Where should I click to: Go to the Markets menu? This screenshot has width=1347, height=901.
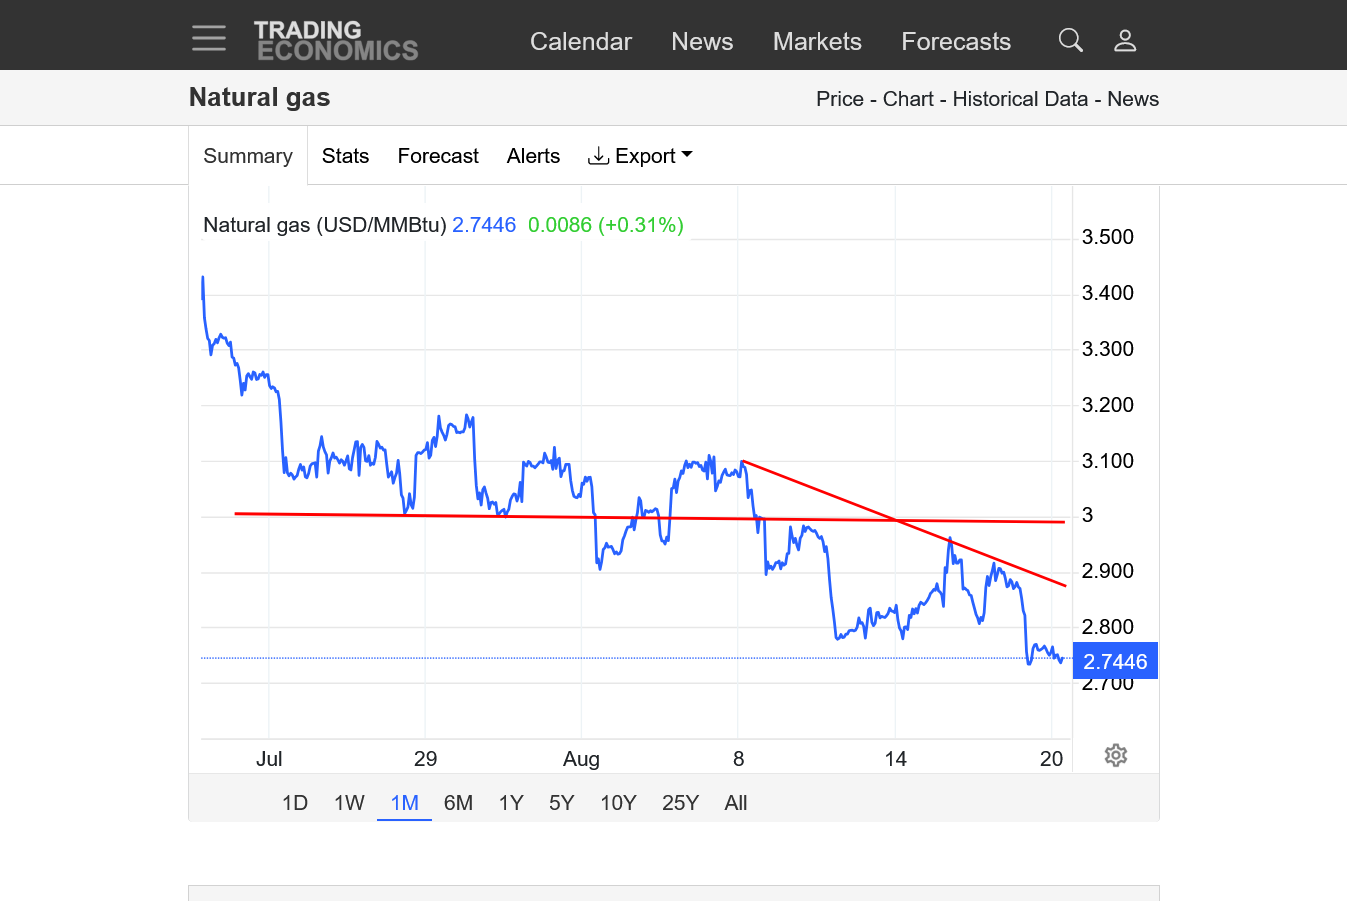tap(816, 41)
